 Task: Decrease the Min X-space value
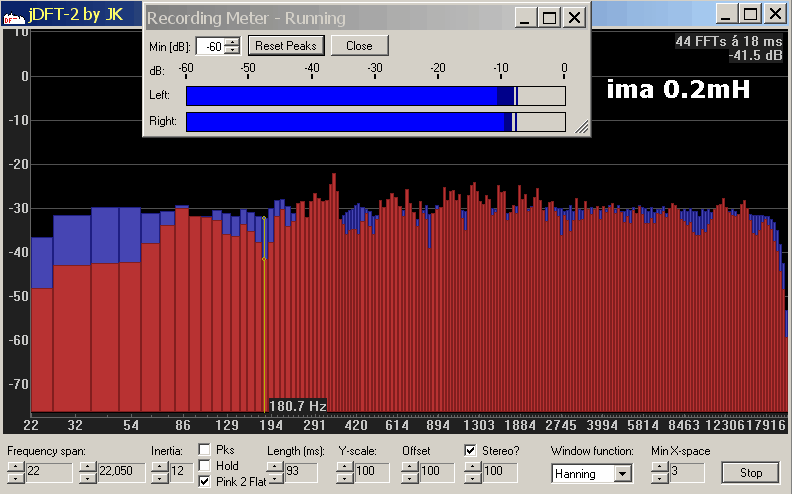pyautogui.click(x=660, y=477)
